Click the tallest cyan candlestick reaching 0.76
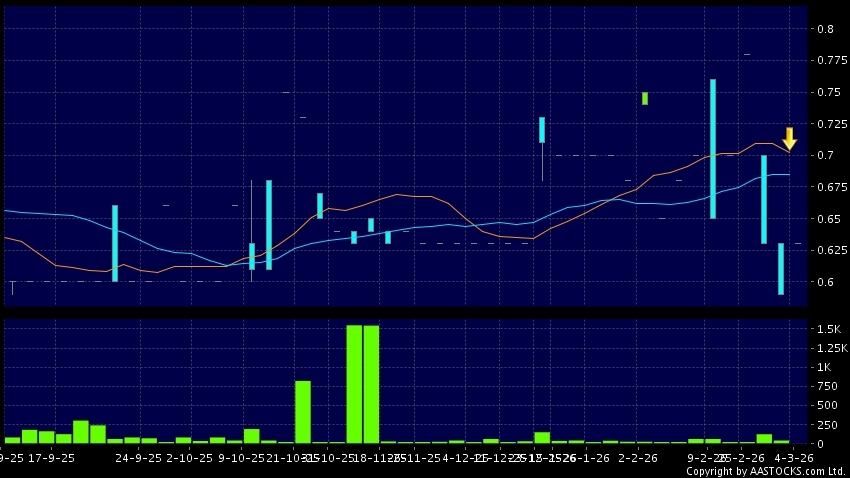850x478 pixels. click(713, 148)
